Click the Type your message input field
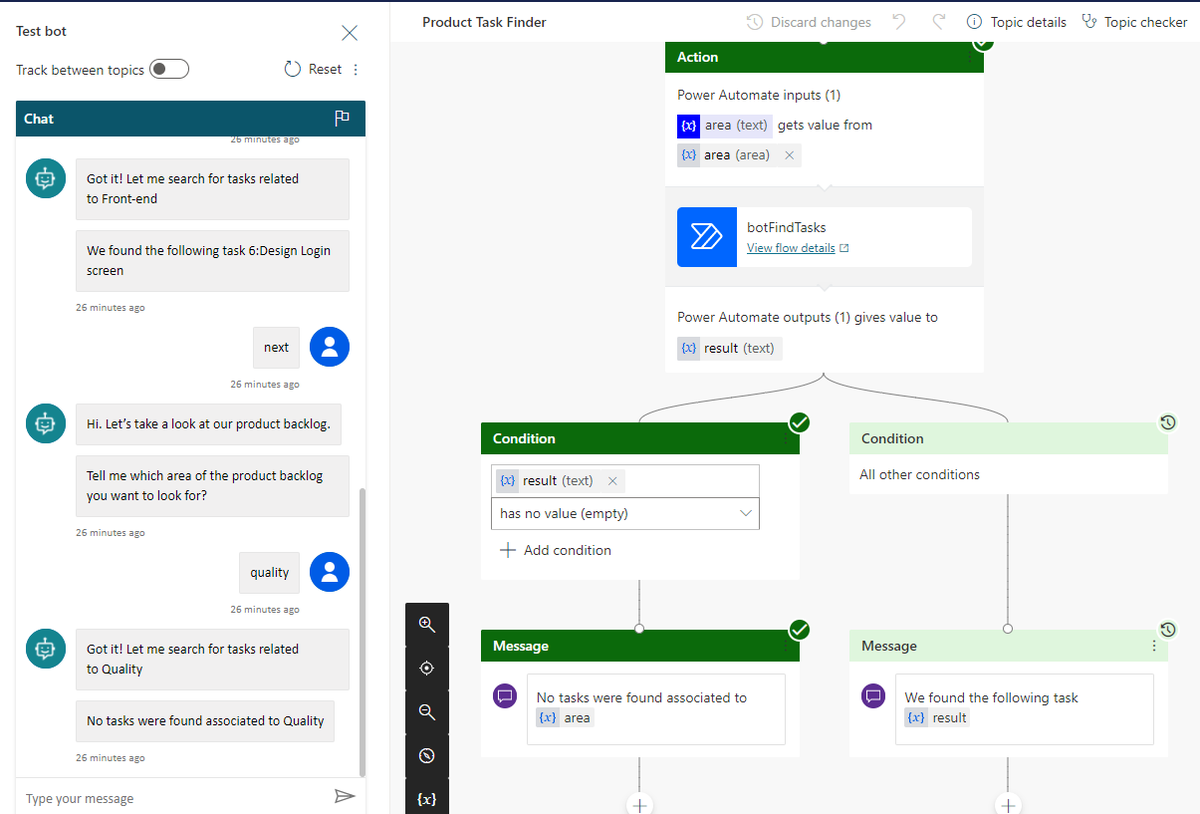The height and width of the screenshot is (814, 1200). [x=150, y=797]
